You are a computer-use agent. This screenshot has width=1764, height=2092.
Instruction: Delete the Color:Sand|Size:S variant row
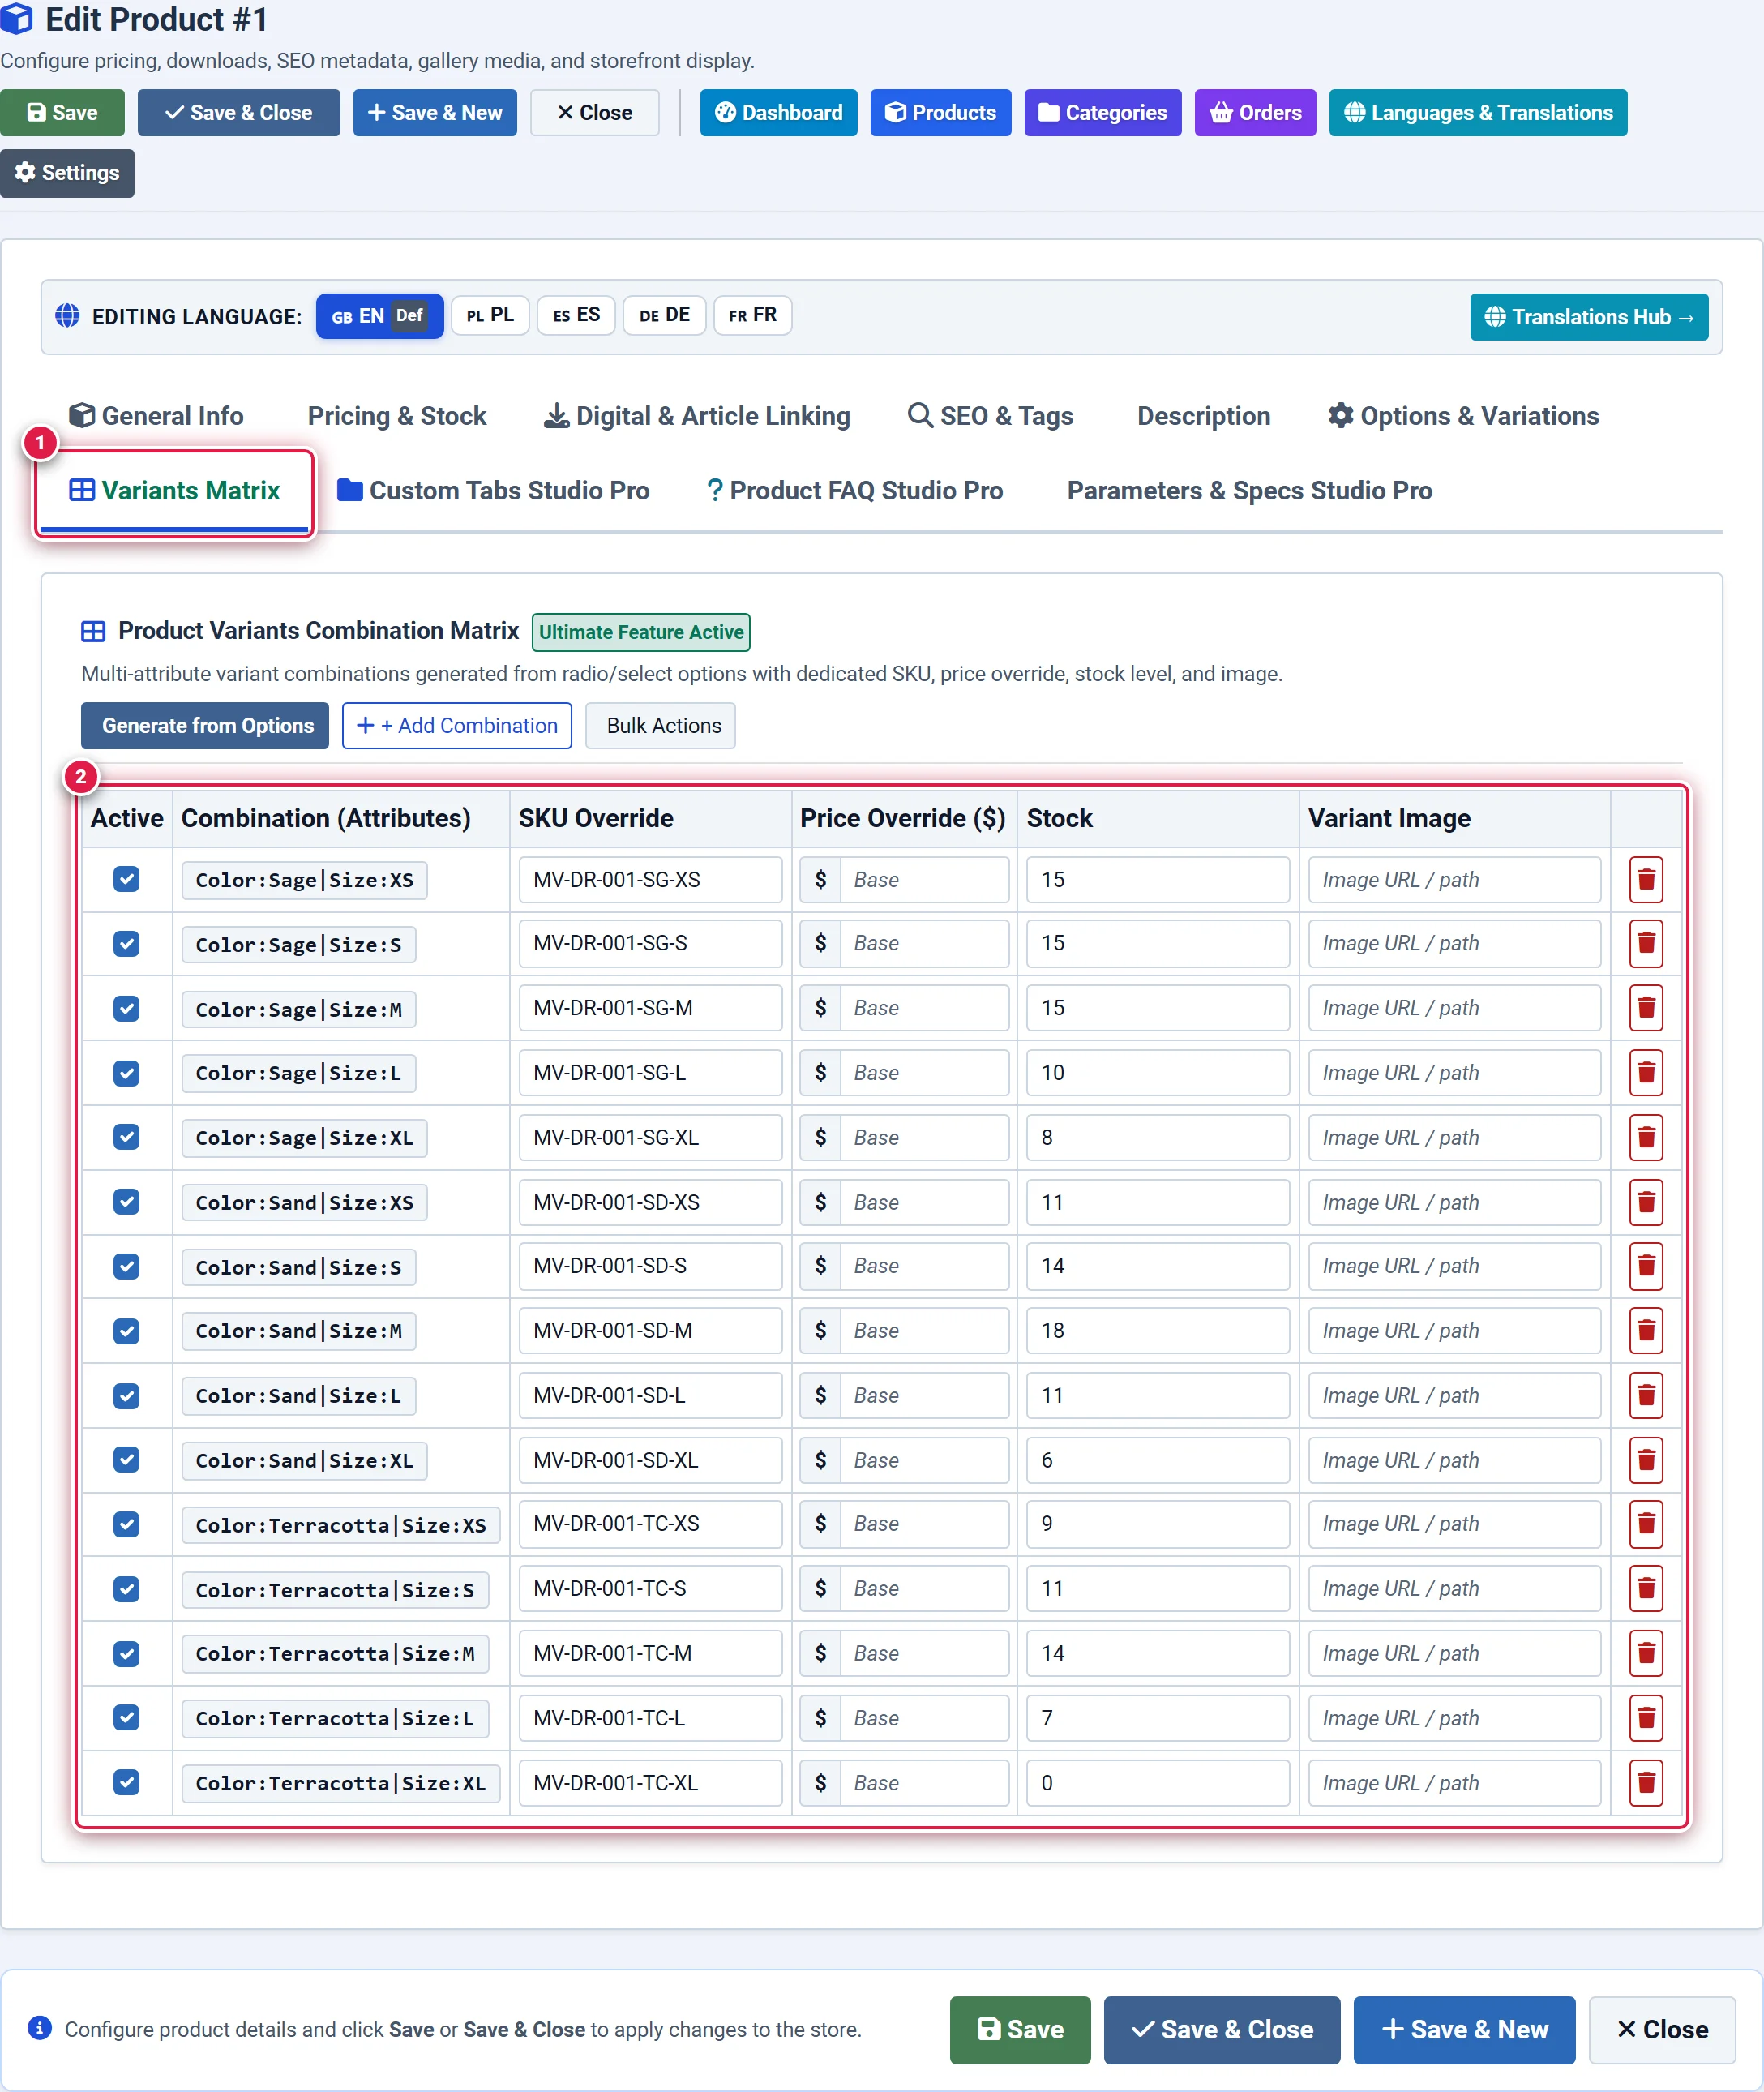click(x=1645, y=1266)
